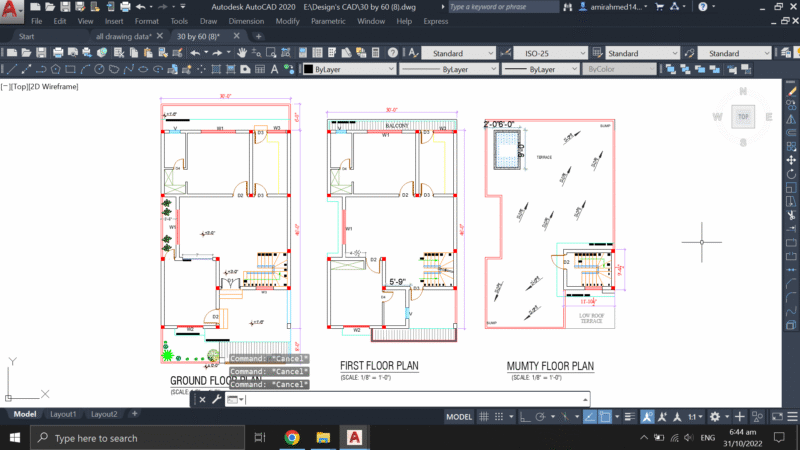The width and height of the screenshot is (800, 450).
Task: Expand the annotation scale 1:1 dropdown
Action: tap(701, 417)
